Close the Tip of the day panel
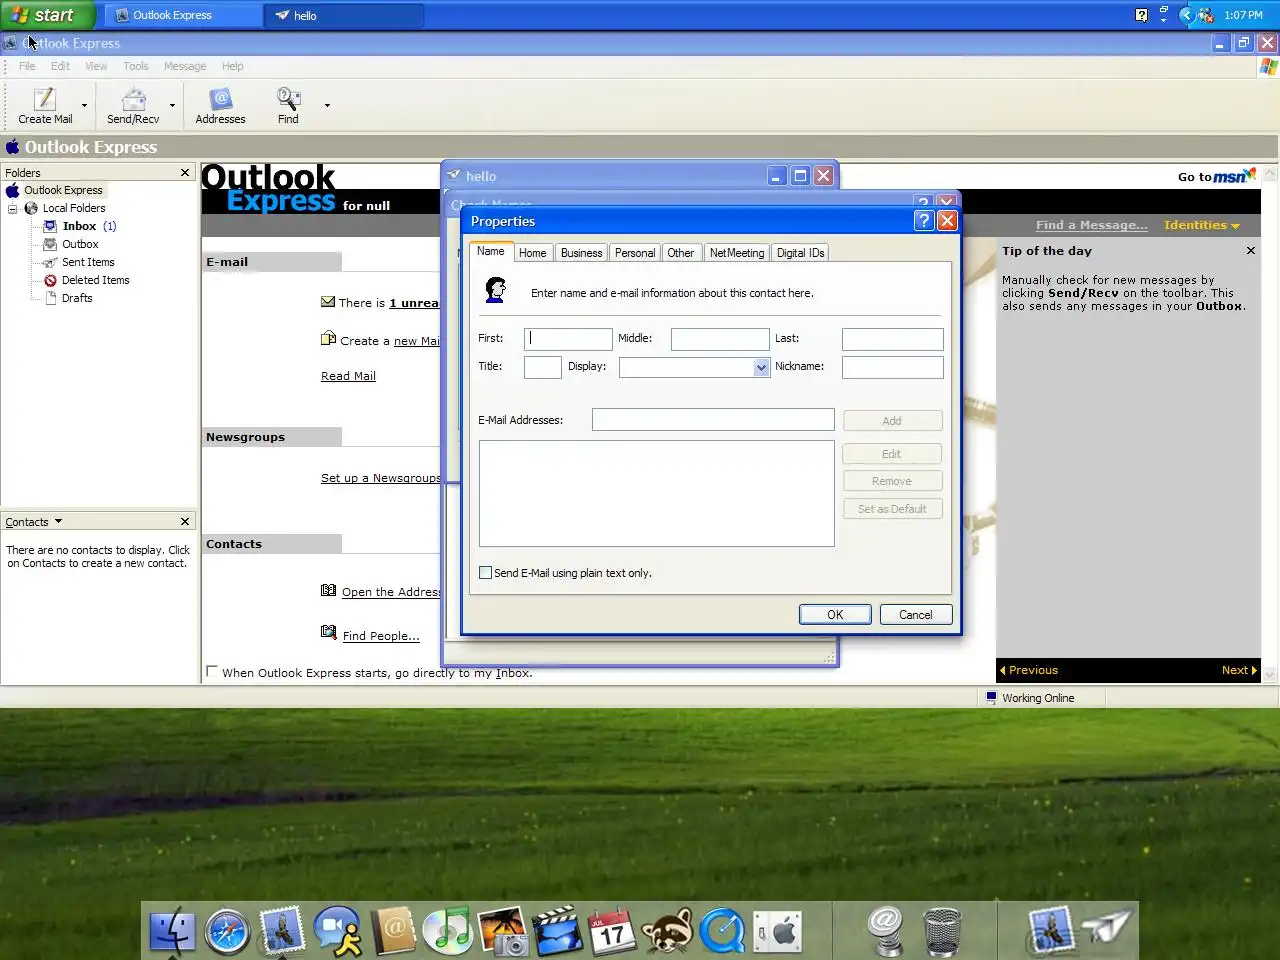Viewport: 1280px width, 960px height. (1250, 251)
